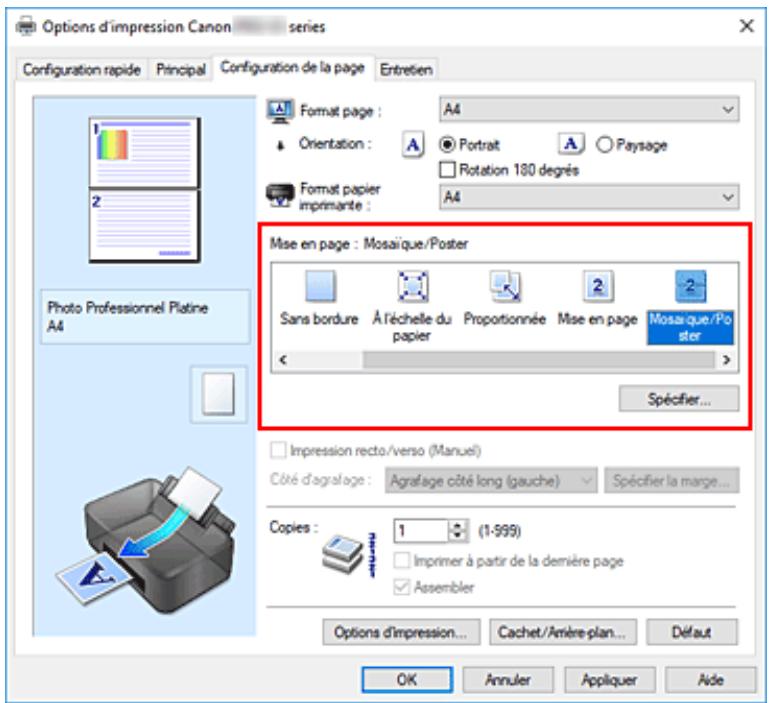Click the layout list left scroll arrow

[x=283, y=360]
